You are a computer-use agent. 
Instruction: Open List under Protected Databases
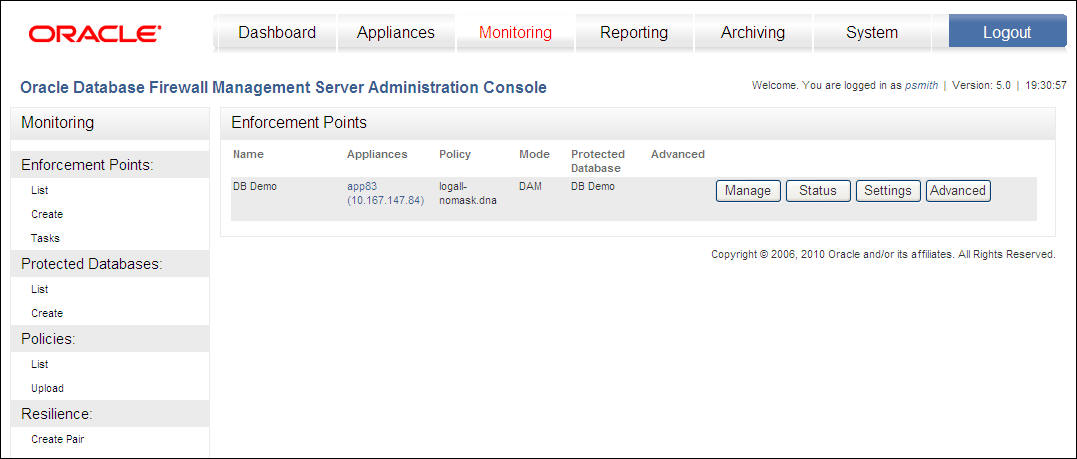pyautogui.click(x=40, y=289)
